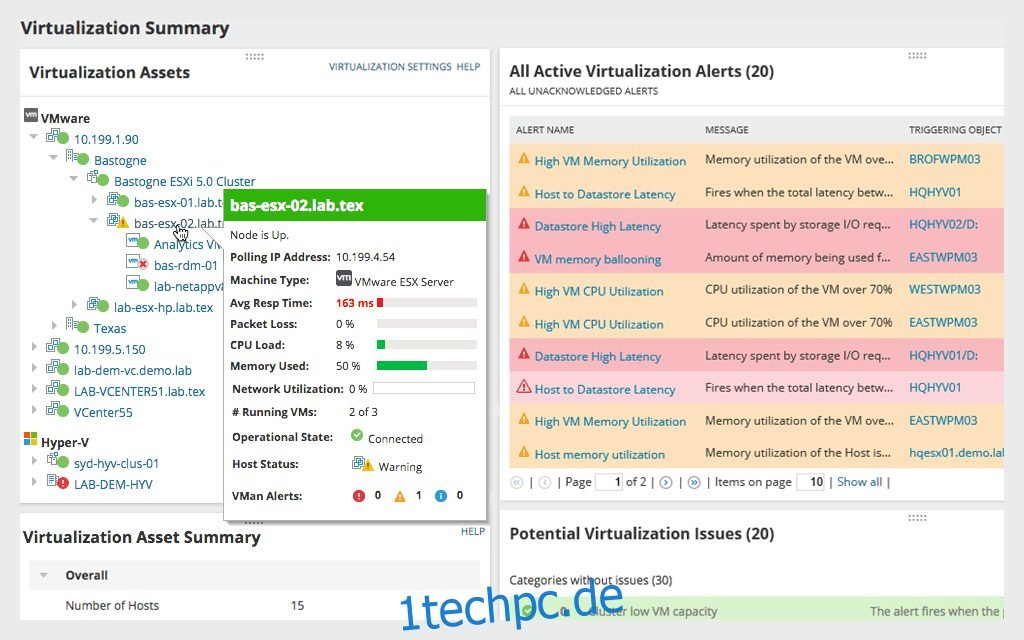Collapse the Bastogne ESXi 5.0 Cluster node
The height and width of the screenshot is (640, 1024).
pos(74,178)
